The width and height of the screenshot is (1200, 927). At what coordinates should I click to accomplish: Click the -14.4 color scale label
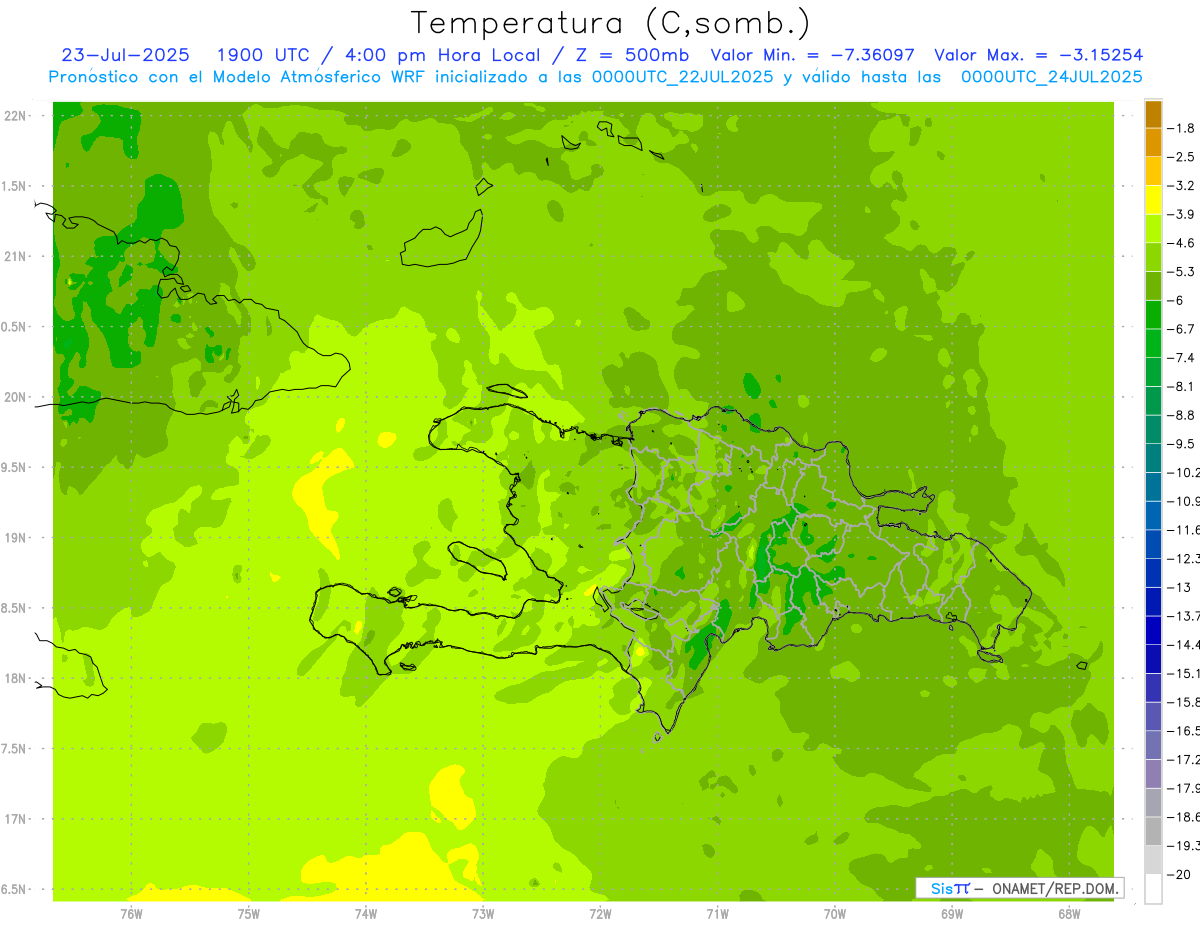tap(1184, 645)
